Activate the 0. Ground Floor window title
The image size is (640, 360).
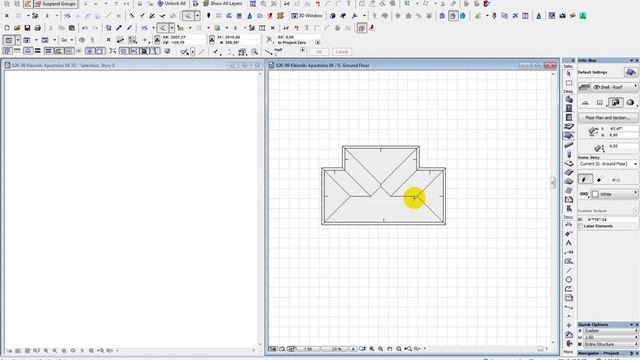322,65
